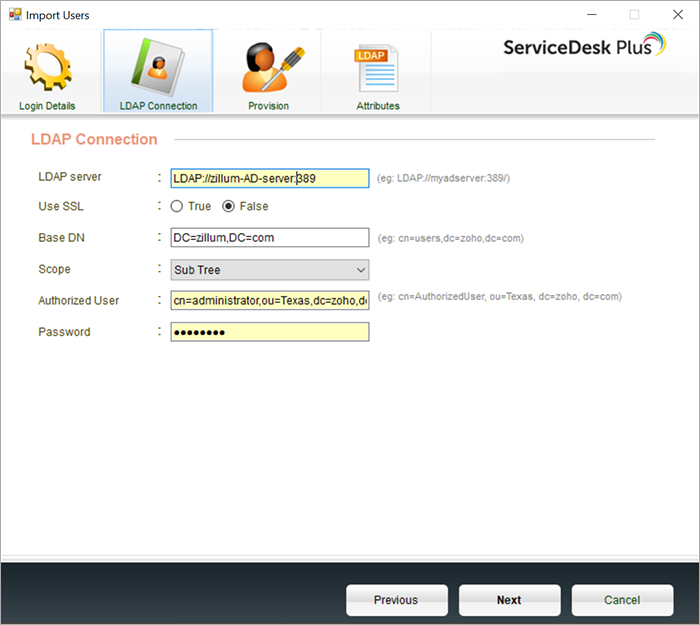Set Use SSL to True
Screen dimensions: 700x625
[177, 206]
